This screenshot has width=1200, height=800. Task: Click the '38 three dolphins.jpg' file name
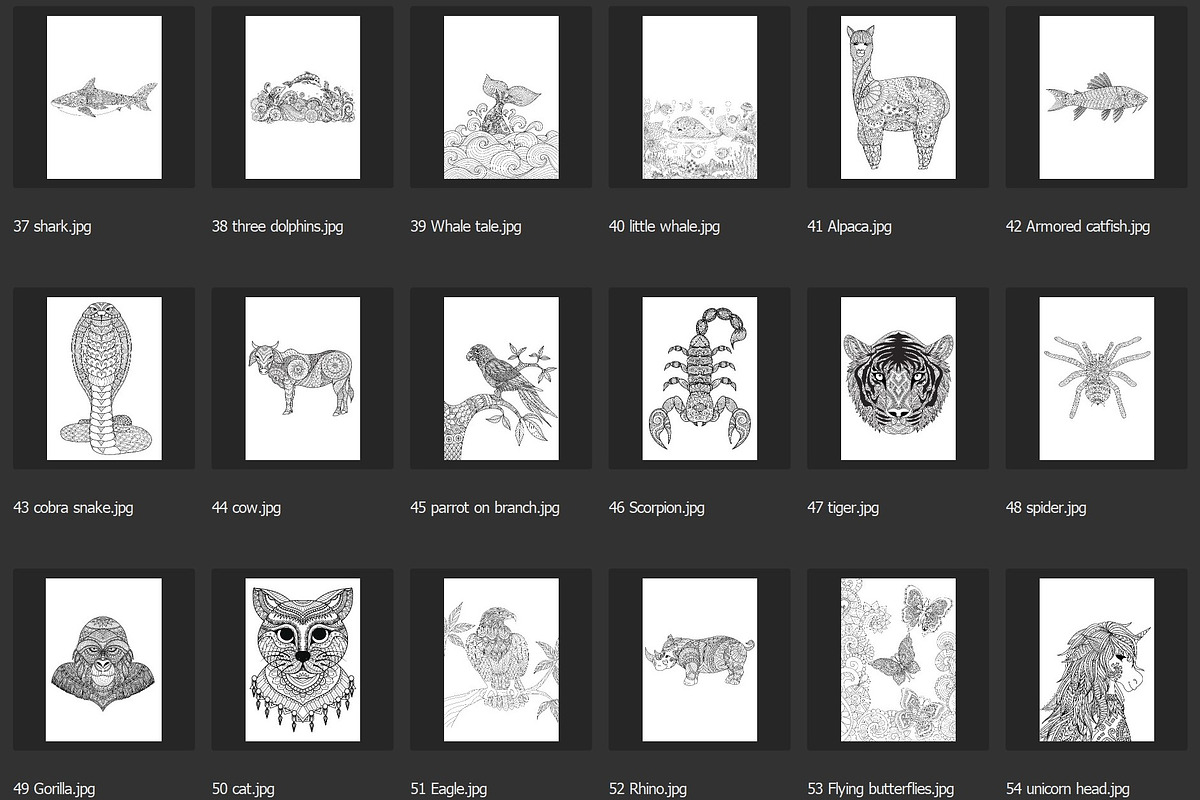tap(277, 227)
